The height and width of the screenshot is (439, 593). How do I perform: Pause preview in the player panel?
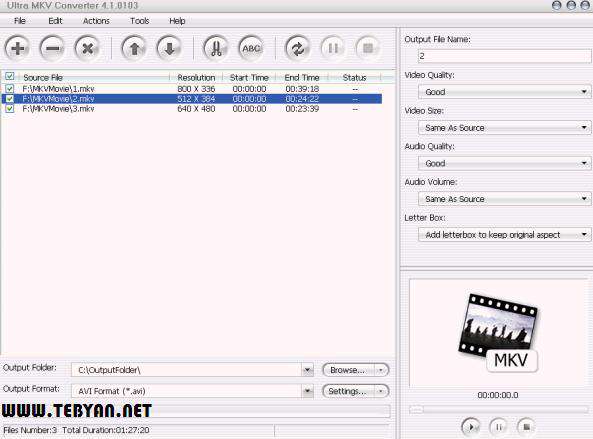(499, 427)
